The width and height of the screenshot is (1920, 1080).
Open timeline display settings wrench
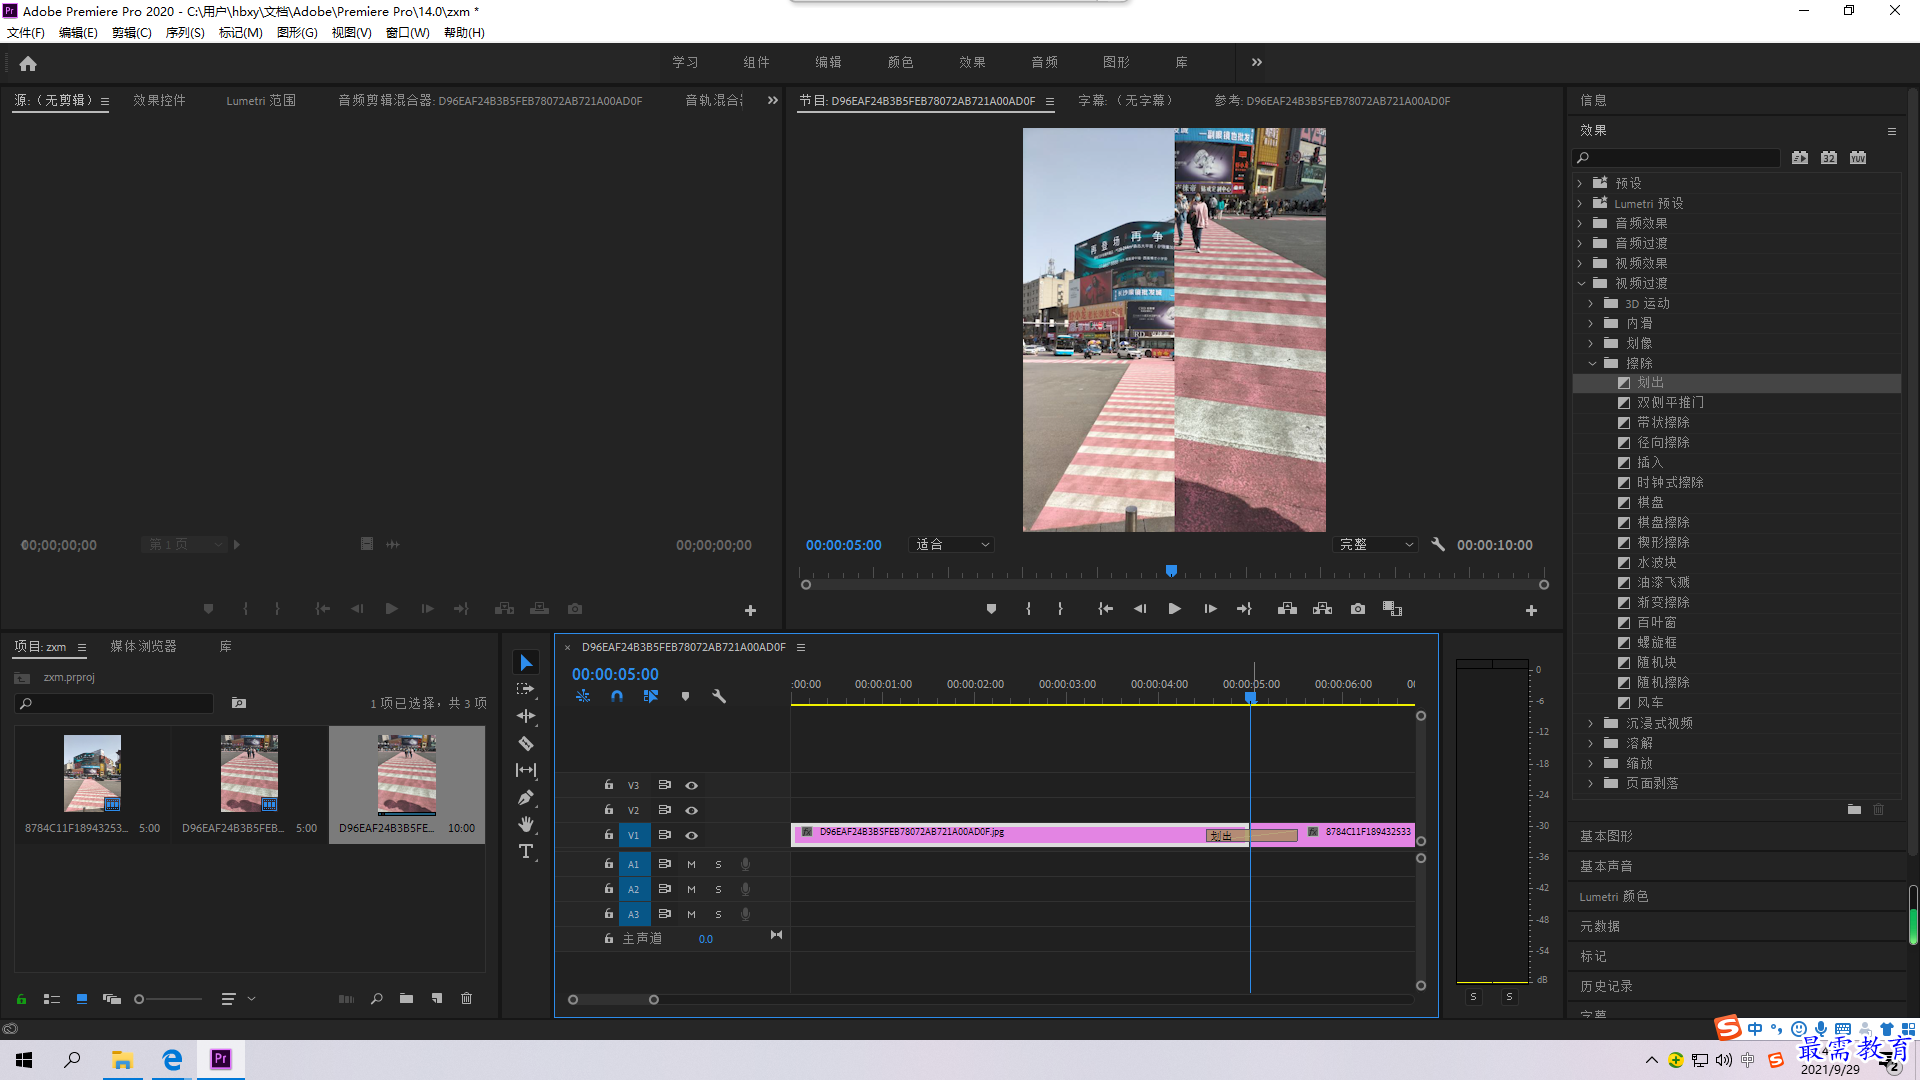click(719, 696)
